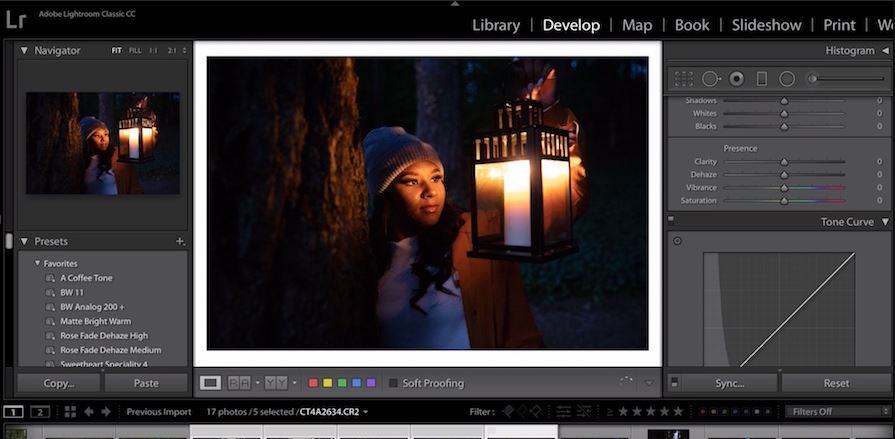Open dropdown arrow next to YY button
Viewport: 895px width, 439px height.
pyautogui.click(x=295, y=383)
